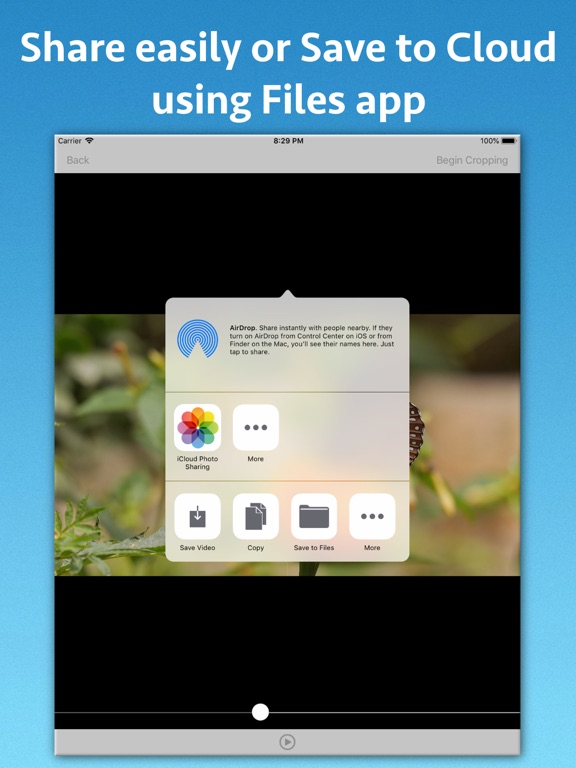Tap the video preview left of share sheet
The width and height of the screenshot is (576, 768).
click(x=110, y=445)
